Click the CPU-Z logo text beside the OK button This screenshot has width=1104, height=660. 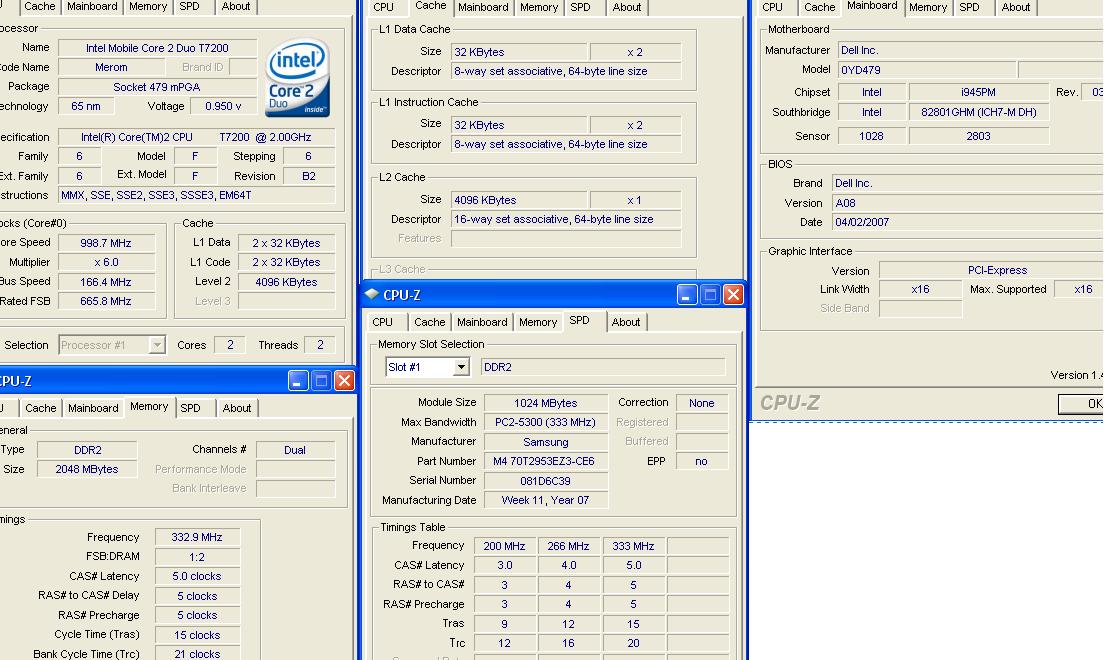790,403
